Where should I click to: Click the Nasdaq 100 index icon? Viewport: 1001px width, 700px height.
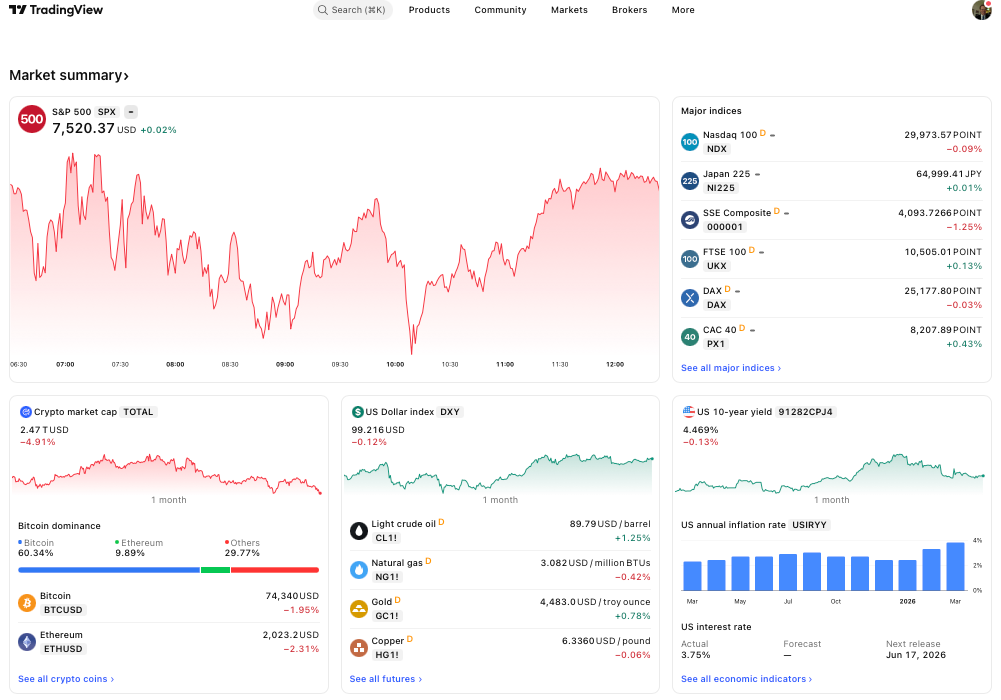[x=689, y=142]
